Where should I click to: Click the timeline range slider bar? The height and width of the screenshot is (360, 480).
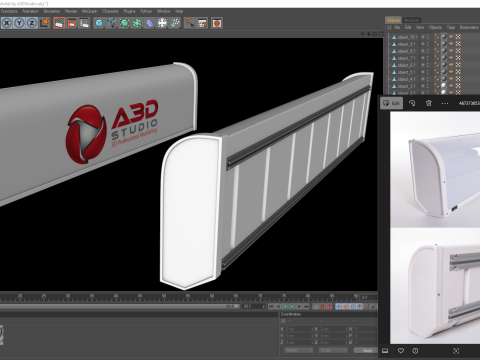coord(119,306)
